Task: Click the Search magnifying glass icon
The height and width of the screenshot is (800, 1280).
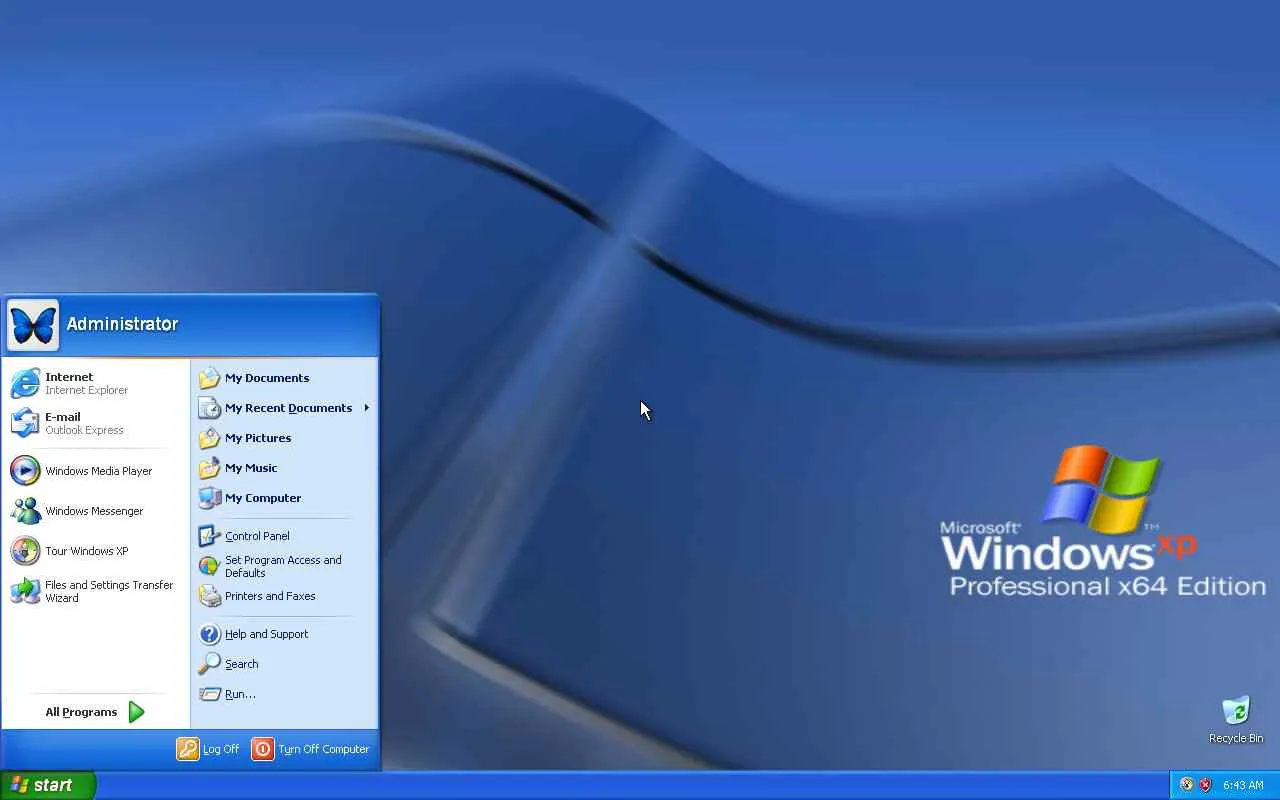Action: [x=209, y=664]
